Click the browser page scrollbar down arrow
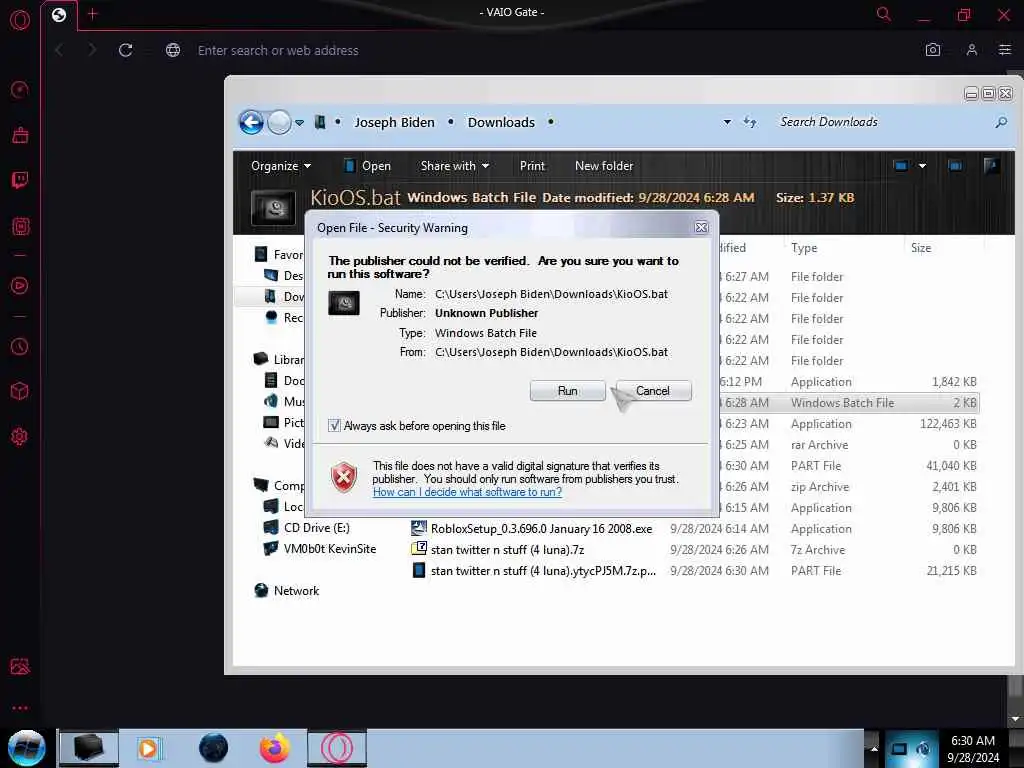 tap(1015, 718)
